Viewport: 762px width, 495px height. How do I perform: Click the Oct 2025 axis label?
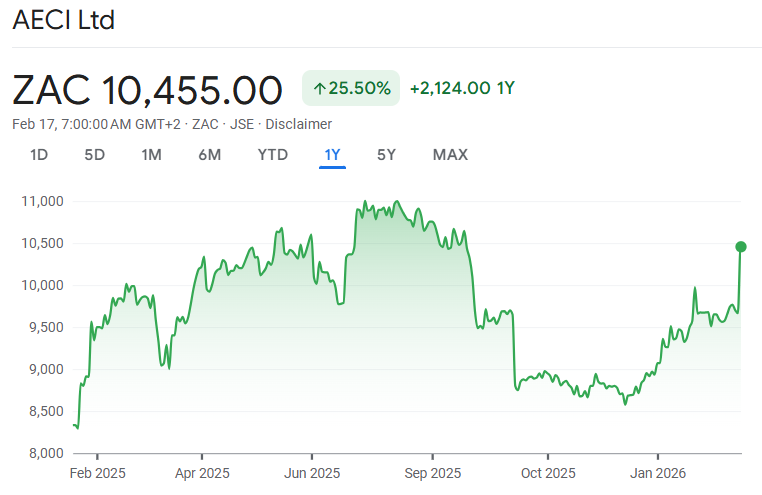pos(548,473)
